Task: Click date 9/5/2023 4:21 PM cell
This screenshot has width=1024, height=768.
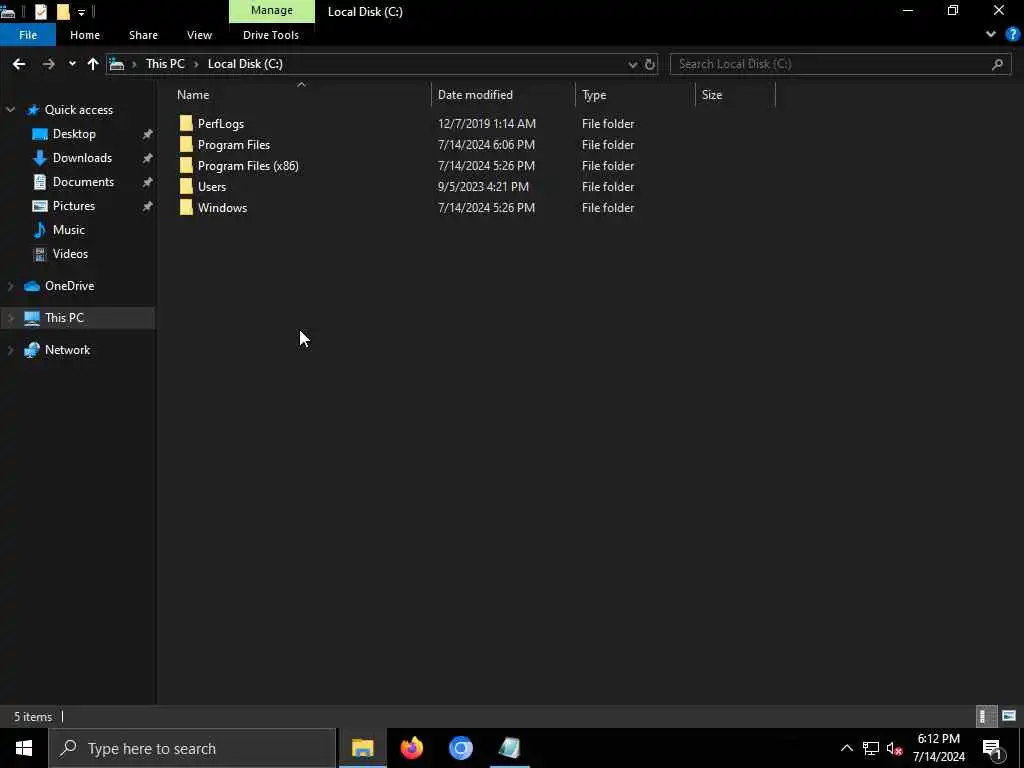Action: pyautogui.click(x=483, y=187)
